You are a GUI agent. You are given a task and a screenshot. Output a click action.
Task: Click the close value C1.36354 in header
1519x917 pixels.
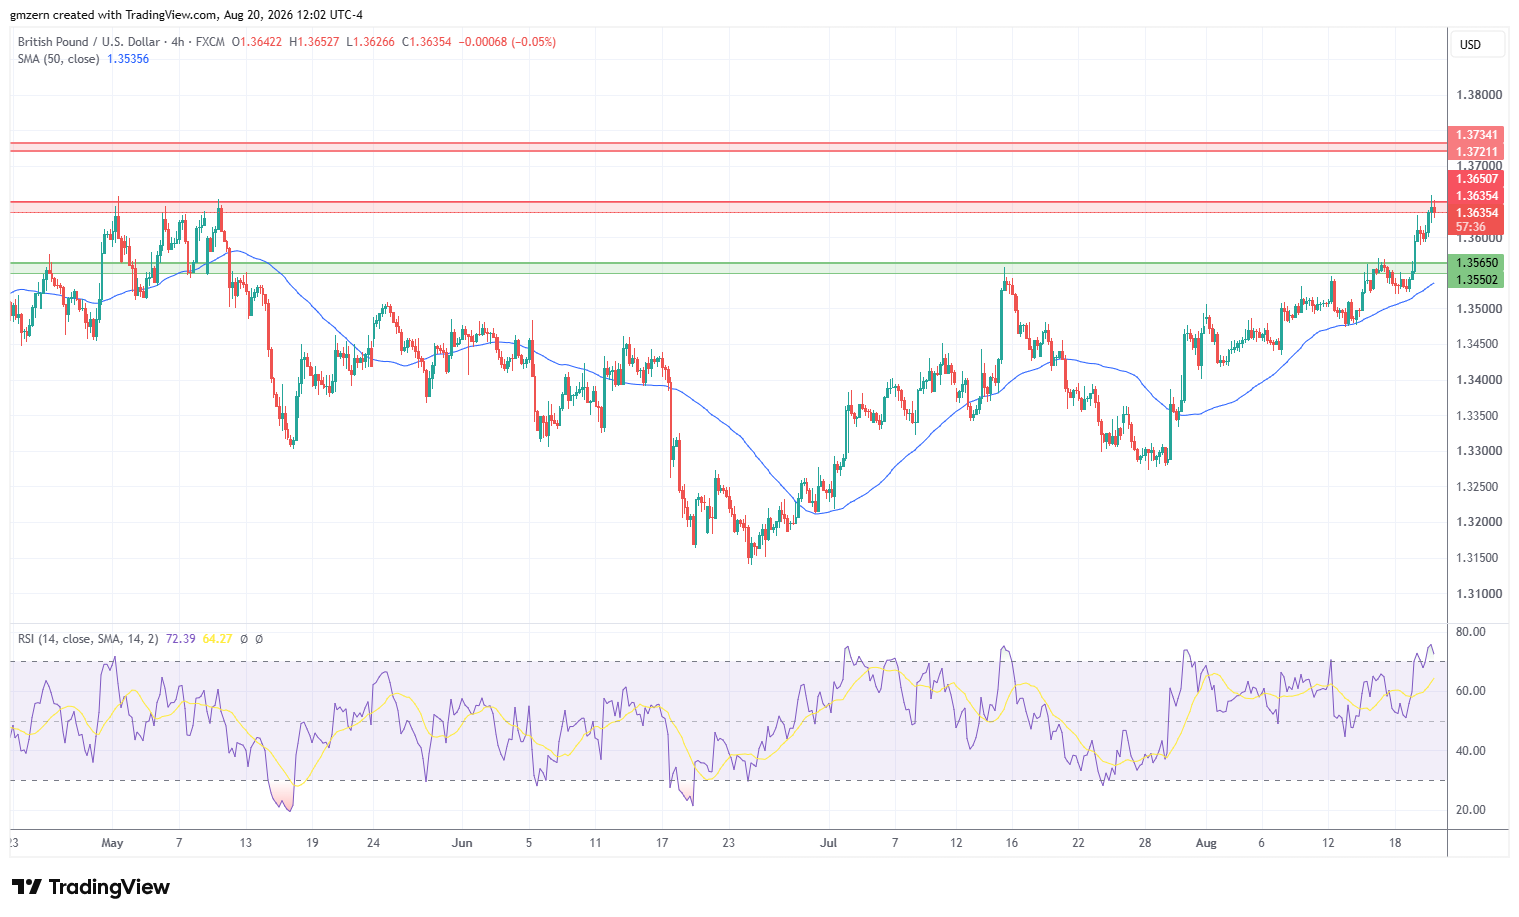click(x=427, y=42)
